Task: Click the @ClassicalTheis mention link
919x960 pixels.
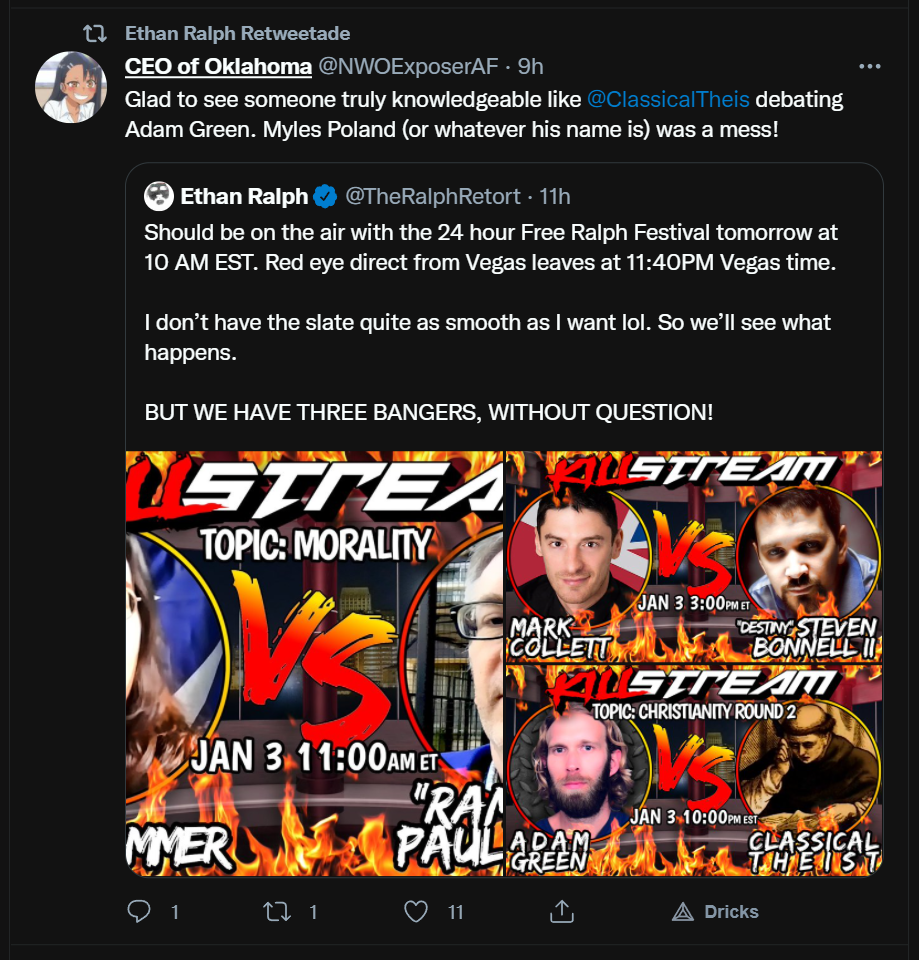Action: (668, 99)
